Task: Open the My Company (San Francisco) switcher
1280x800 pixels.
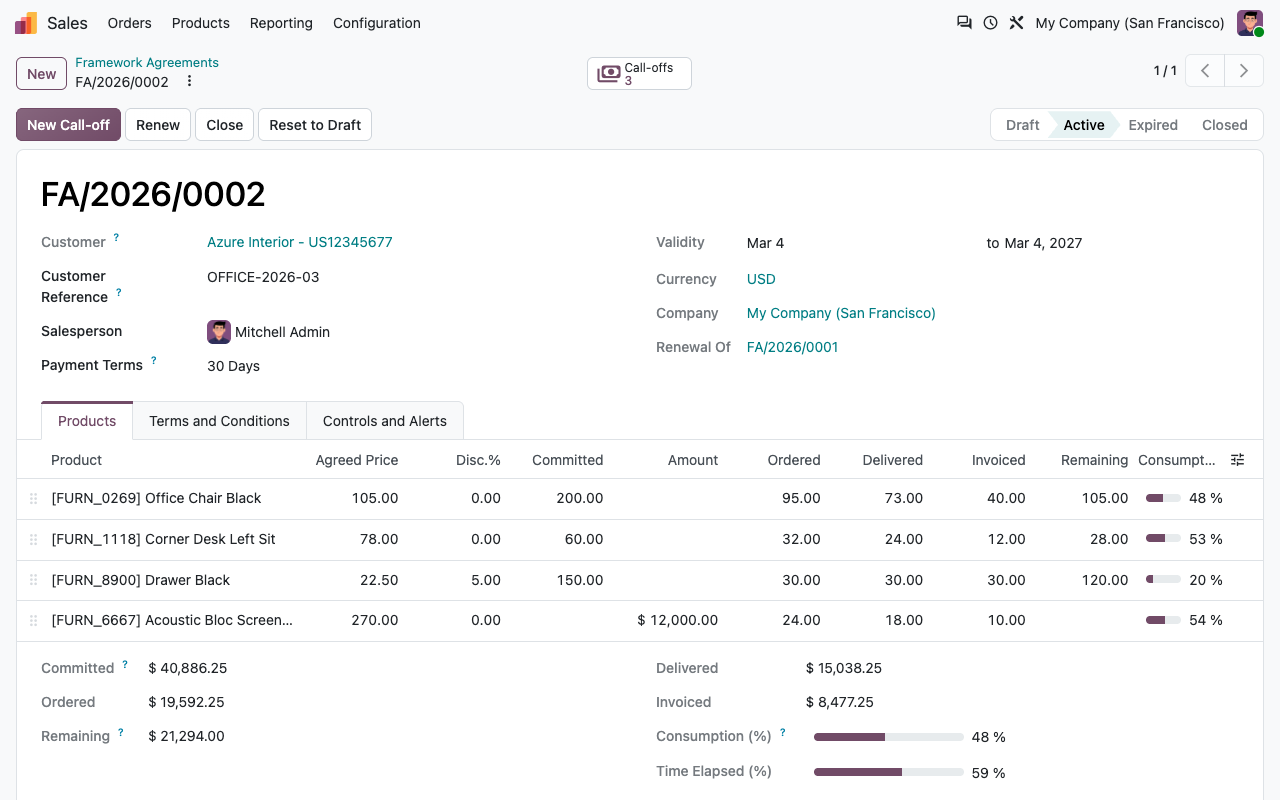Action: (x=1130, y=23)
